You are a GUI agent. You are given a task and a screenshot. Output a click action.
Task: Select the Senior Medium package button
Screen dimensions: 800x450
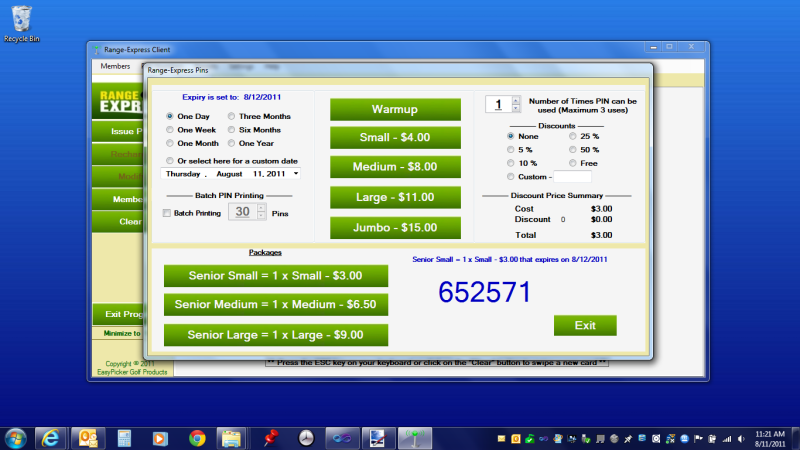(276, 305)
